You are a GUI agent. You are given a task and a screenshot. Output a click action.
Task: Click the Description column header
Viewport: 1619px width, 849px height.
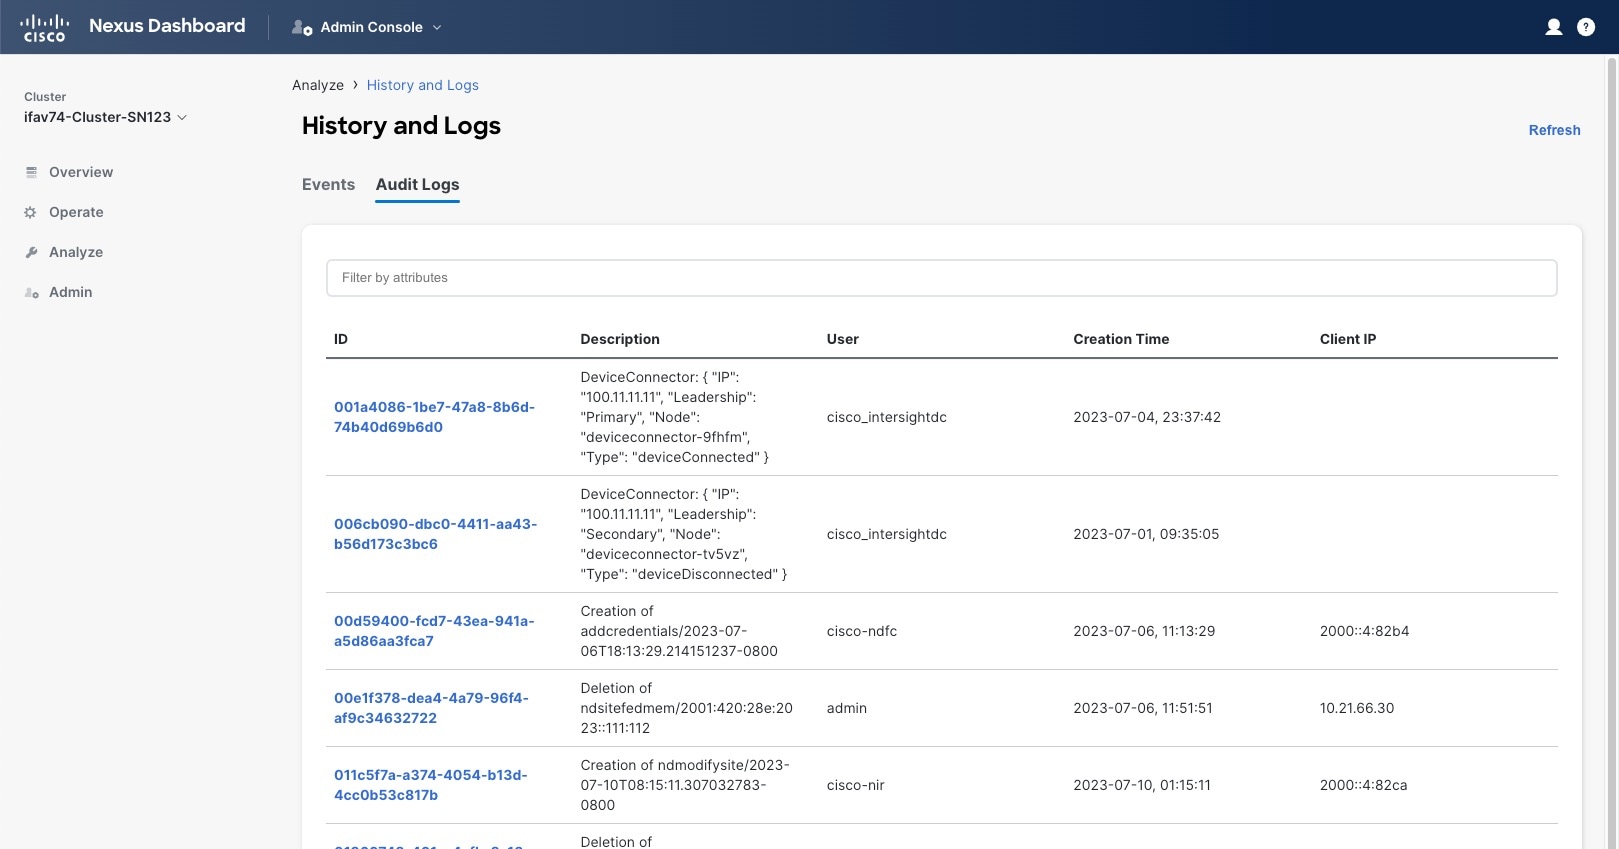pos(620,339)
